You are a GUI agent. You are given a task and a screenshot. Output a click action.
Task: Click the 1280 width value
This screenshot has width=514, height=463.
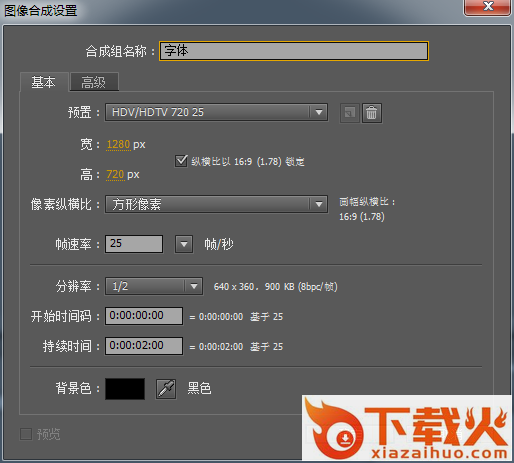[118, 145]
